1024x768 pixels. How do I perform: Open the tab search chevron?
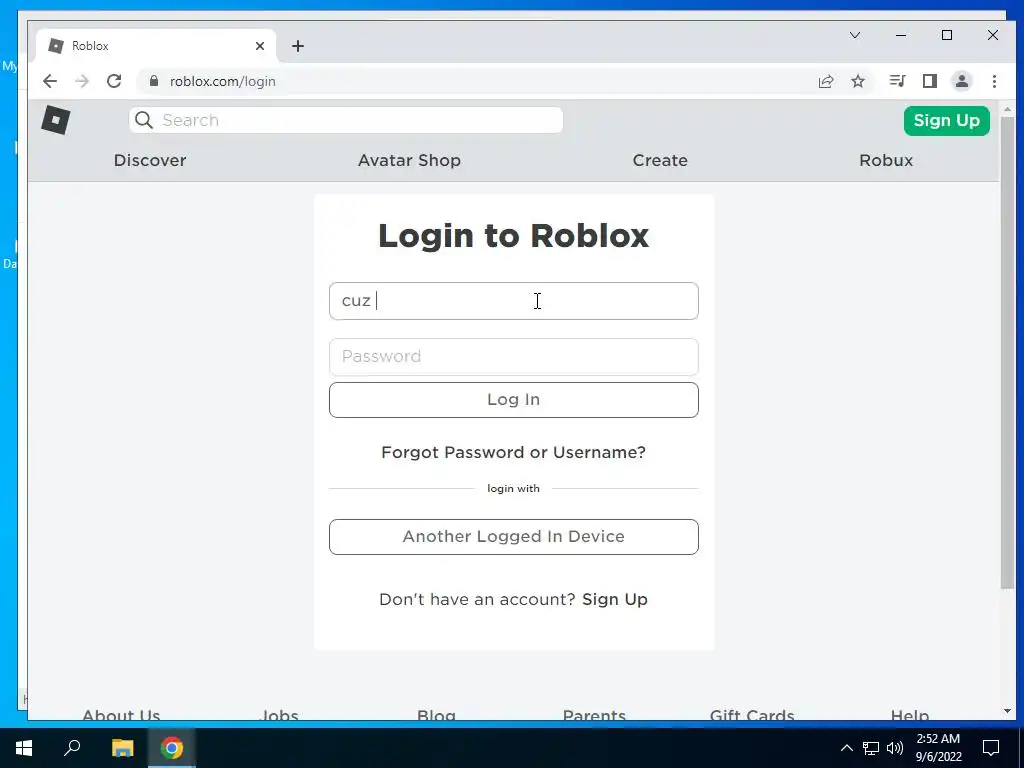[x=855, y=35]
